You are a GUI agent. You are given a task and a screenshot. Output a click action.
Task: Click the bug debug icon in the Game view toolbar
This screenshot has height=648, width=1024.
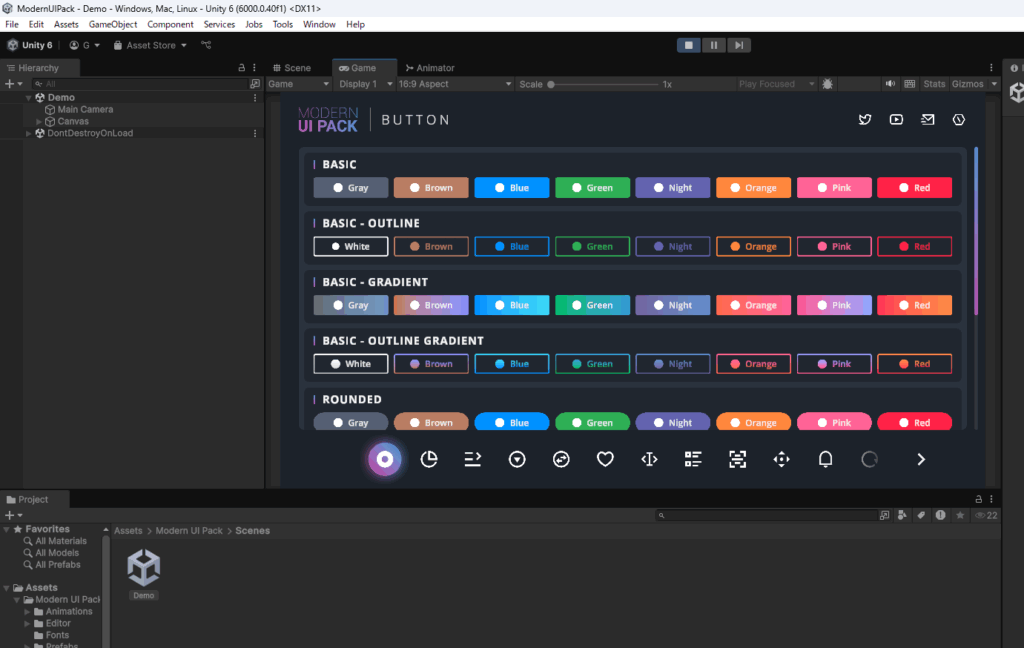(827, 84)
